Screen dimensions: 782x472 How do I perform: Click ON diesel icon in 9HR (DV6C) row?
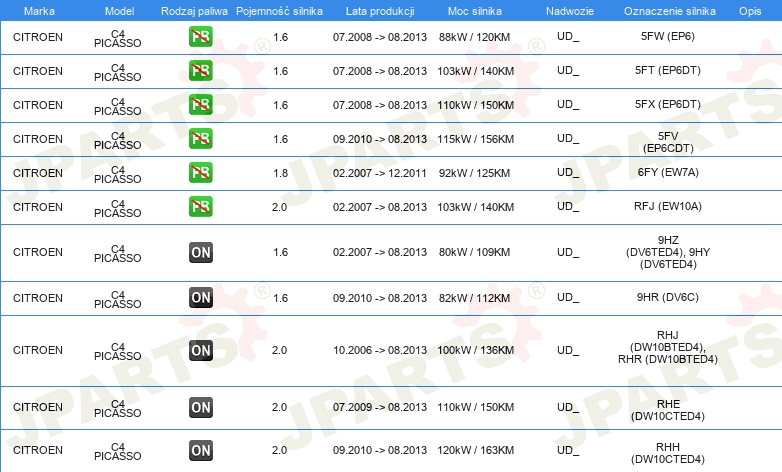tap(200, 298)
